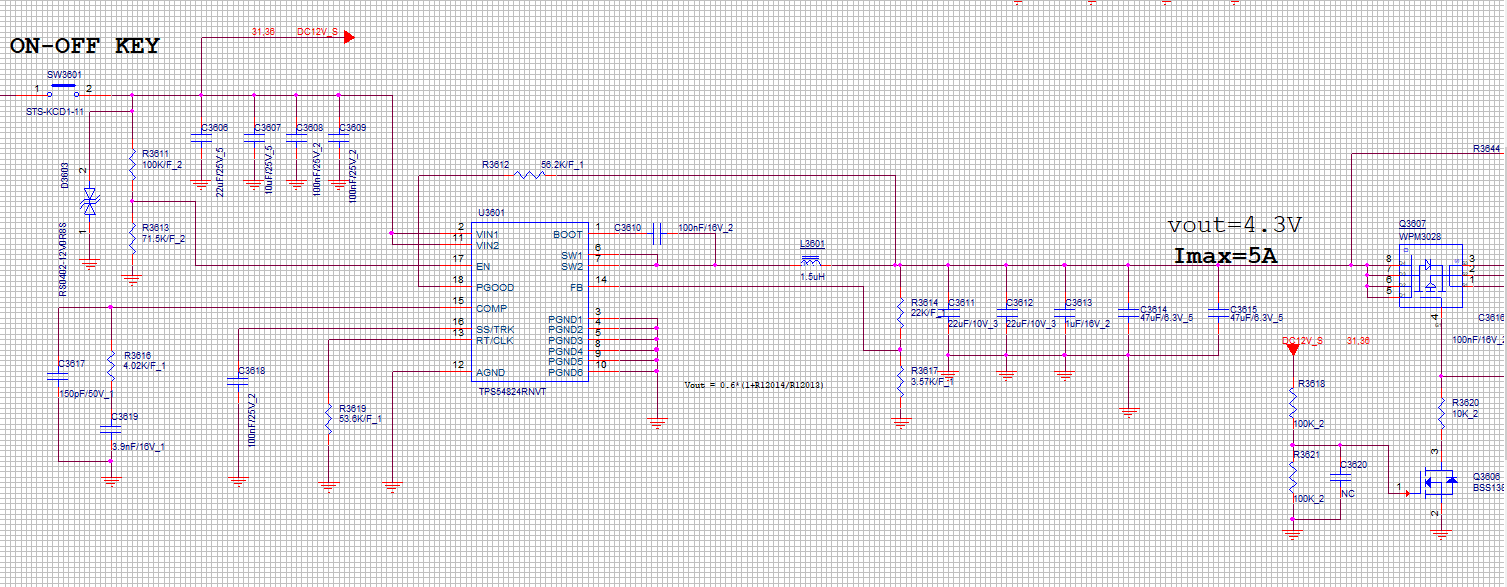Click the ground symbol below PGND pins
Viewport: 1507px width, 587px height.
point(657,422)
